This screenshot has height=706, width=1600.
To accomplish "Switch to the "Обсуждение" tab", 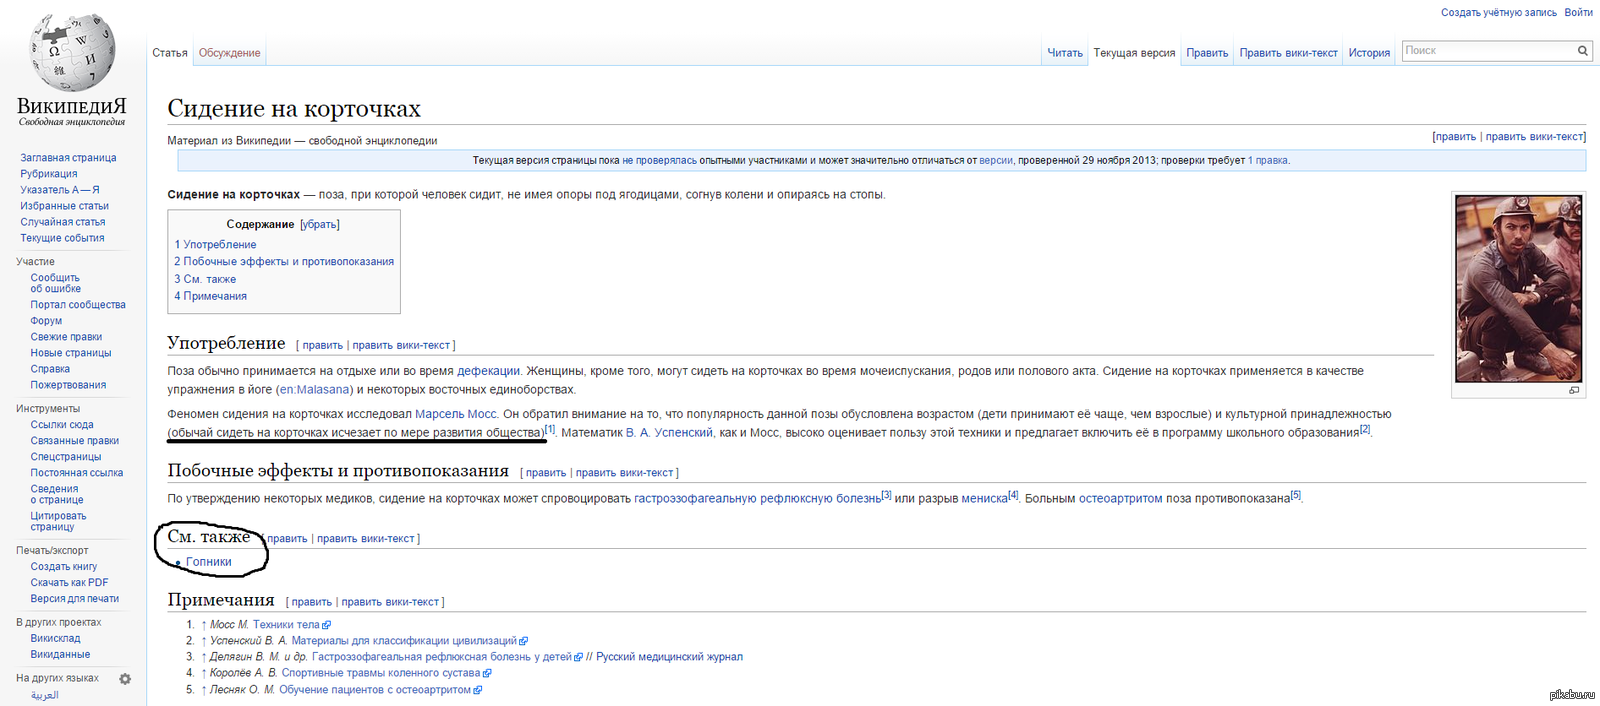I will pyautogui.click(x=229, y=53).
